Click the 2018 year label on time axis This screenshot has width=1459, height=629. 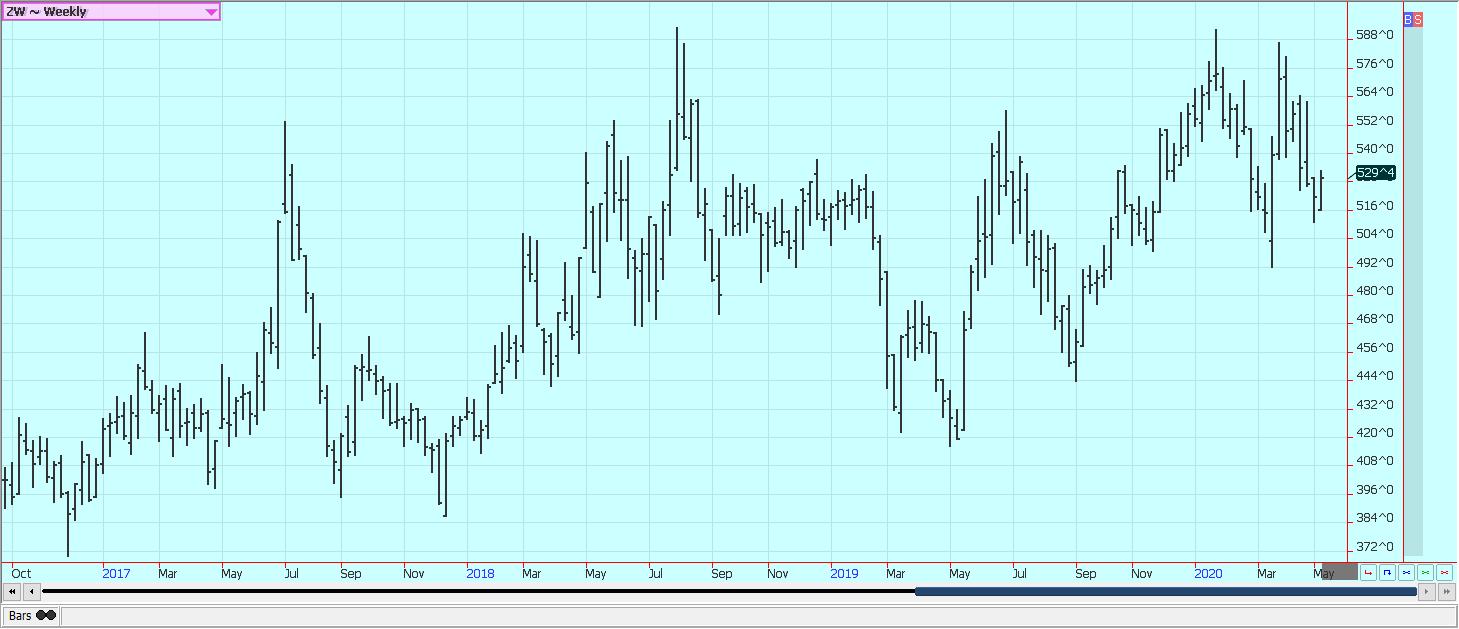[x=480, y=574]
